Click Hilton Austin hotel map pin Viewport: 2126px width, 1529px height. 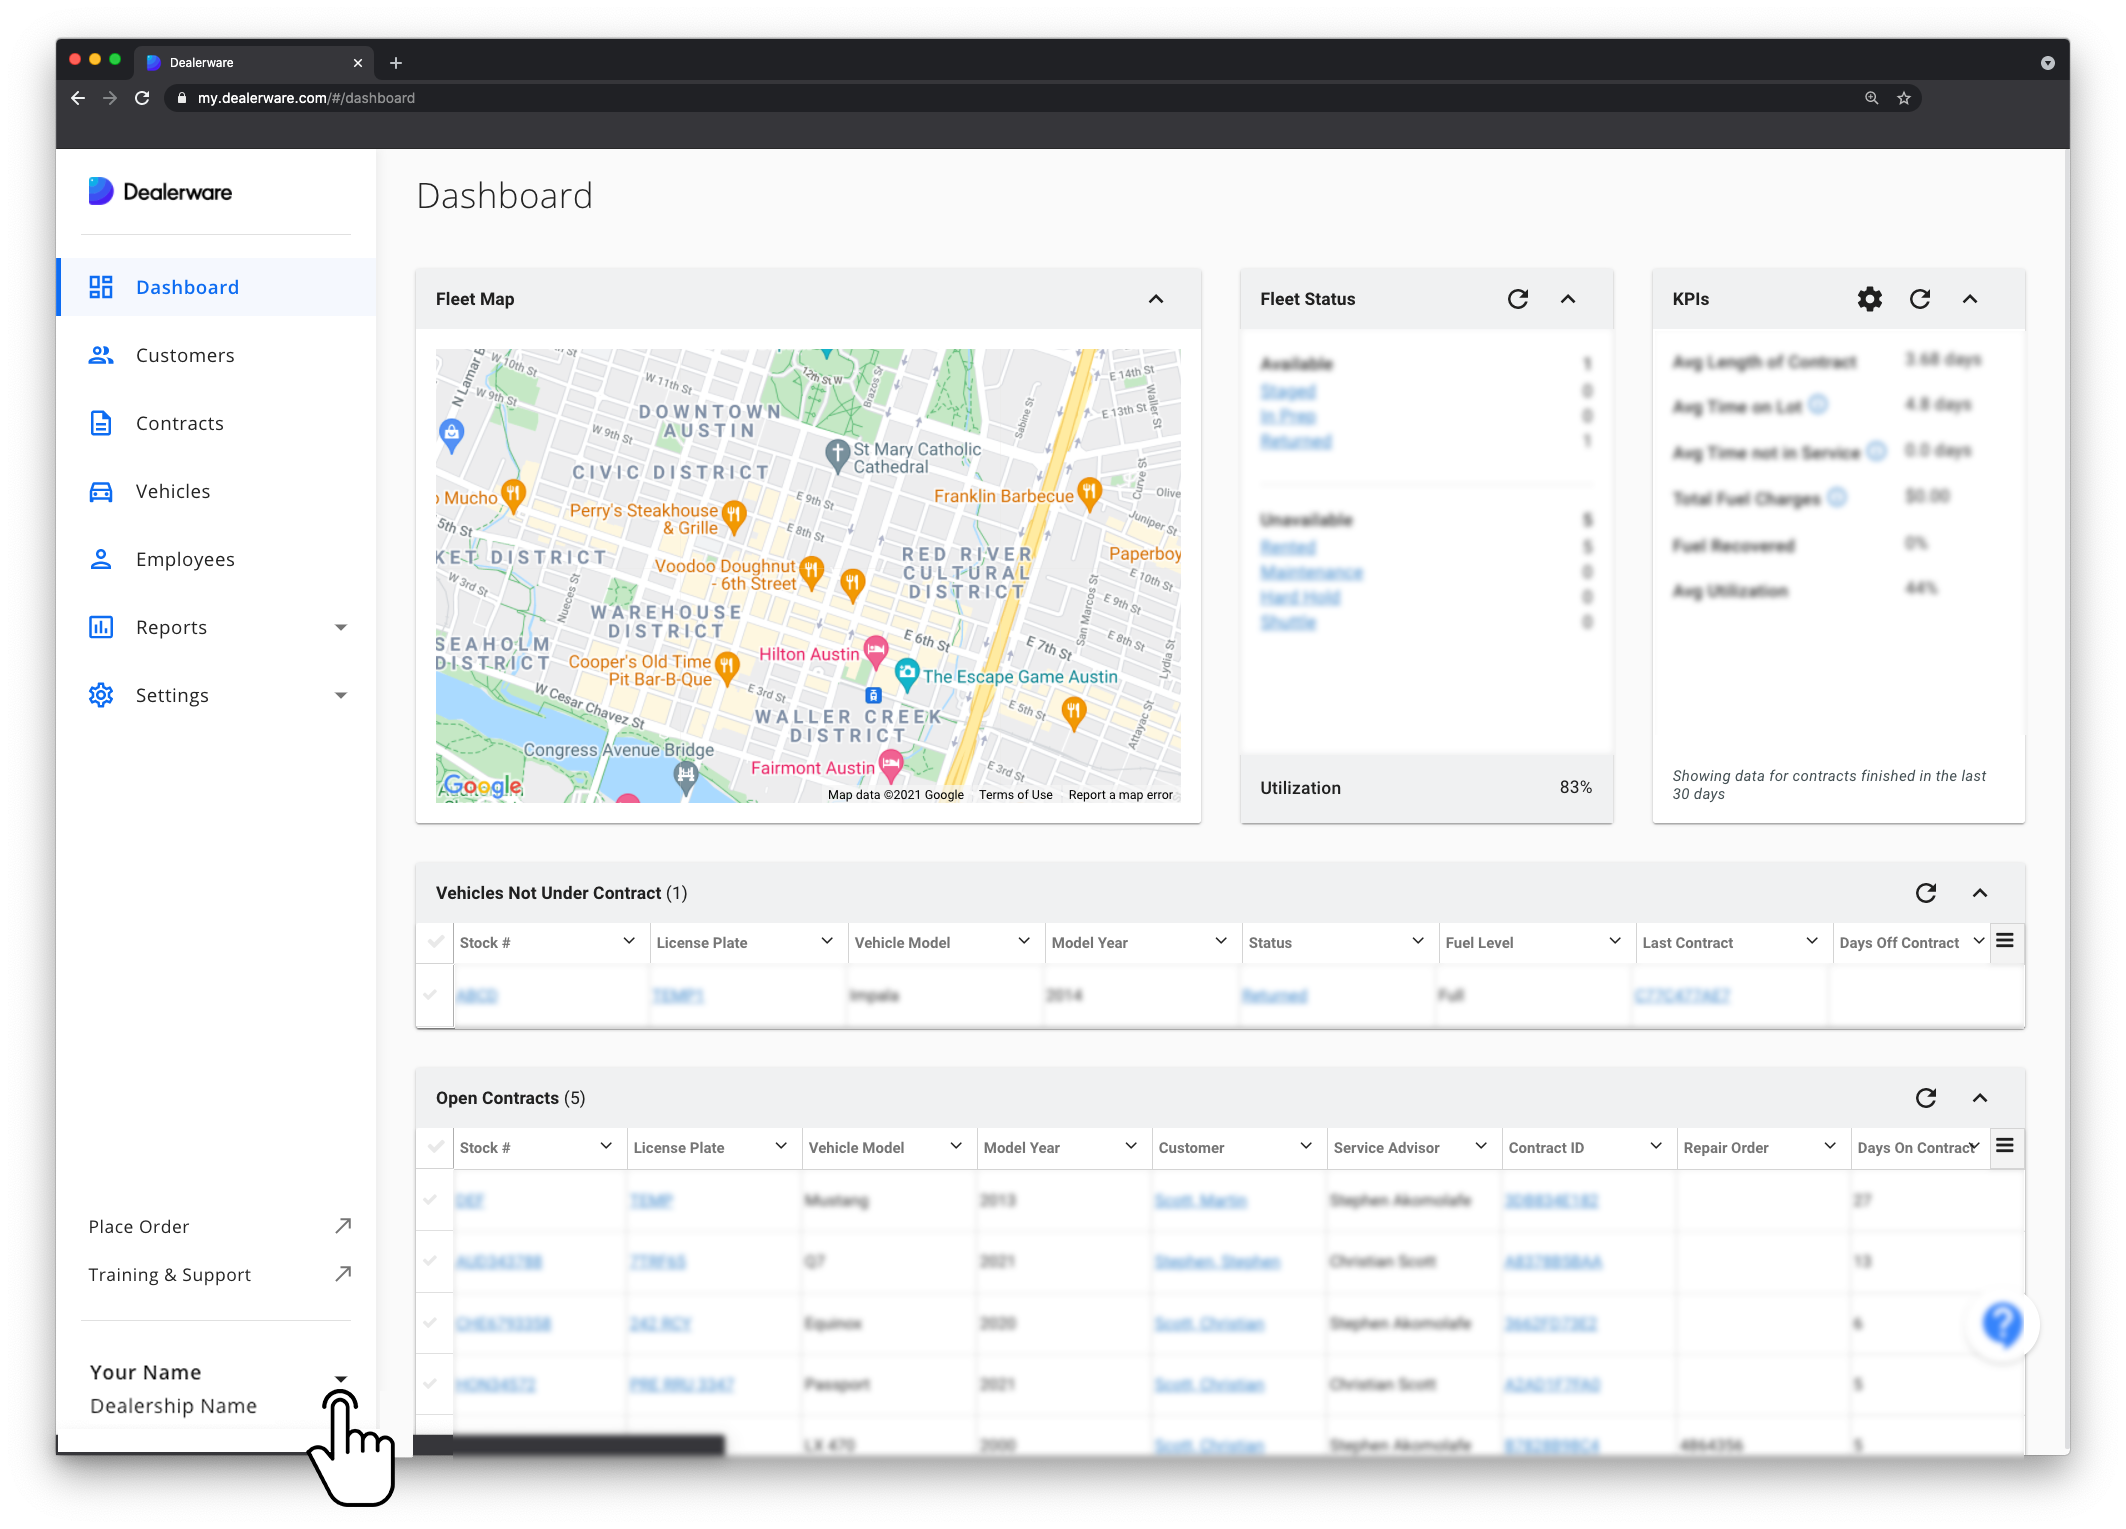pos(876,652)
